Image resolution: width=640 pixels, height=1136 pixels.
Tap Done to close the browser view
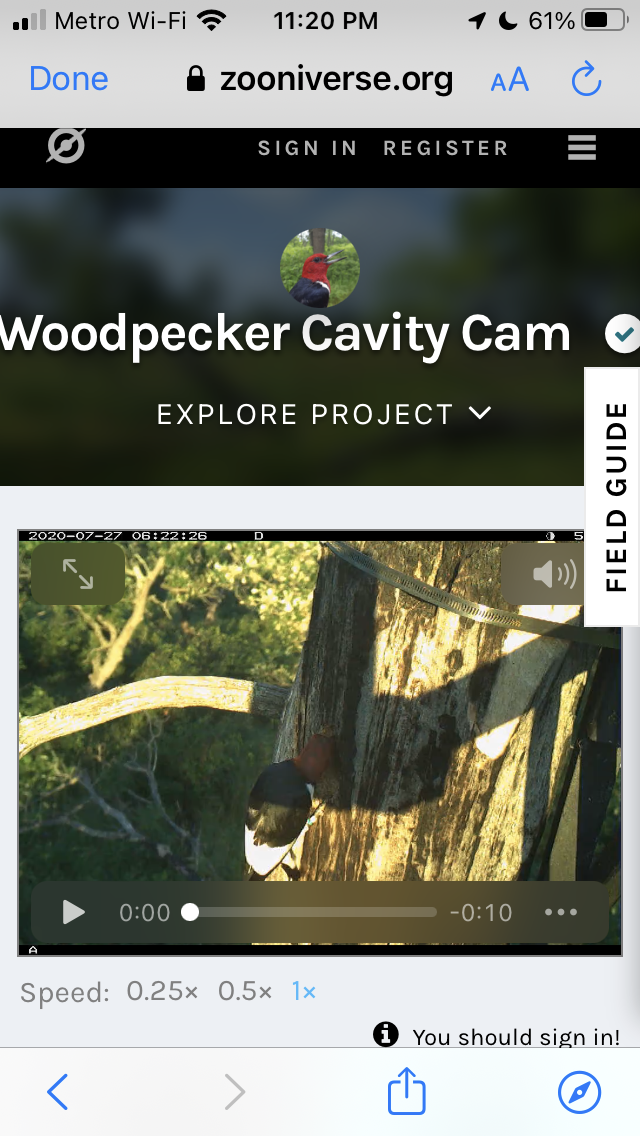coord(68,79)
